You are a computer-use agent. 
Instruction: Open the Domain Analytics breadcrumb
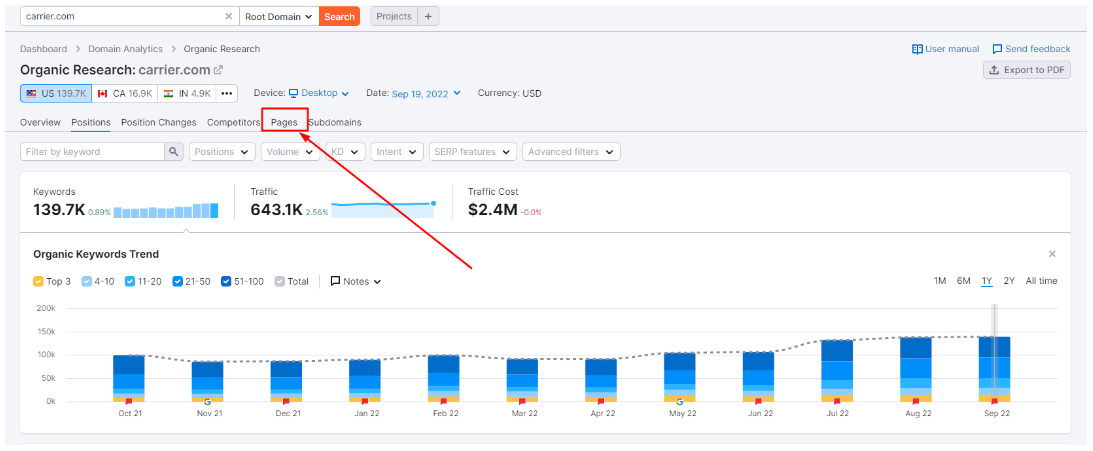125,49
